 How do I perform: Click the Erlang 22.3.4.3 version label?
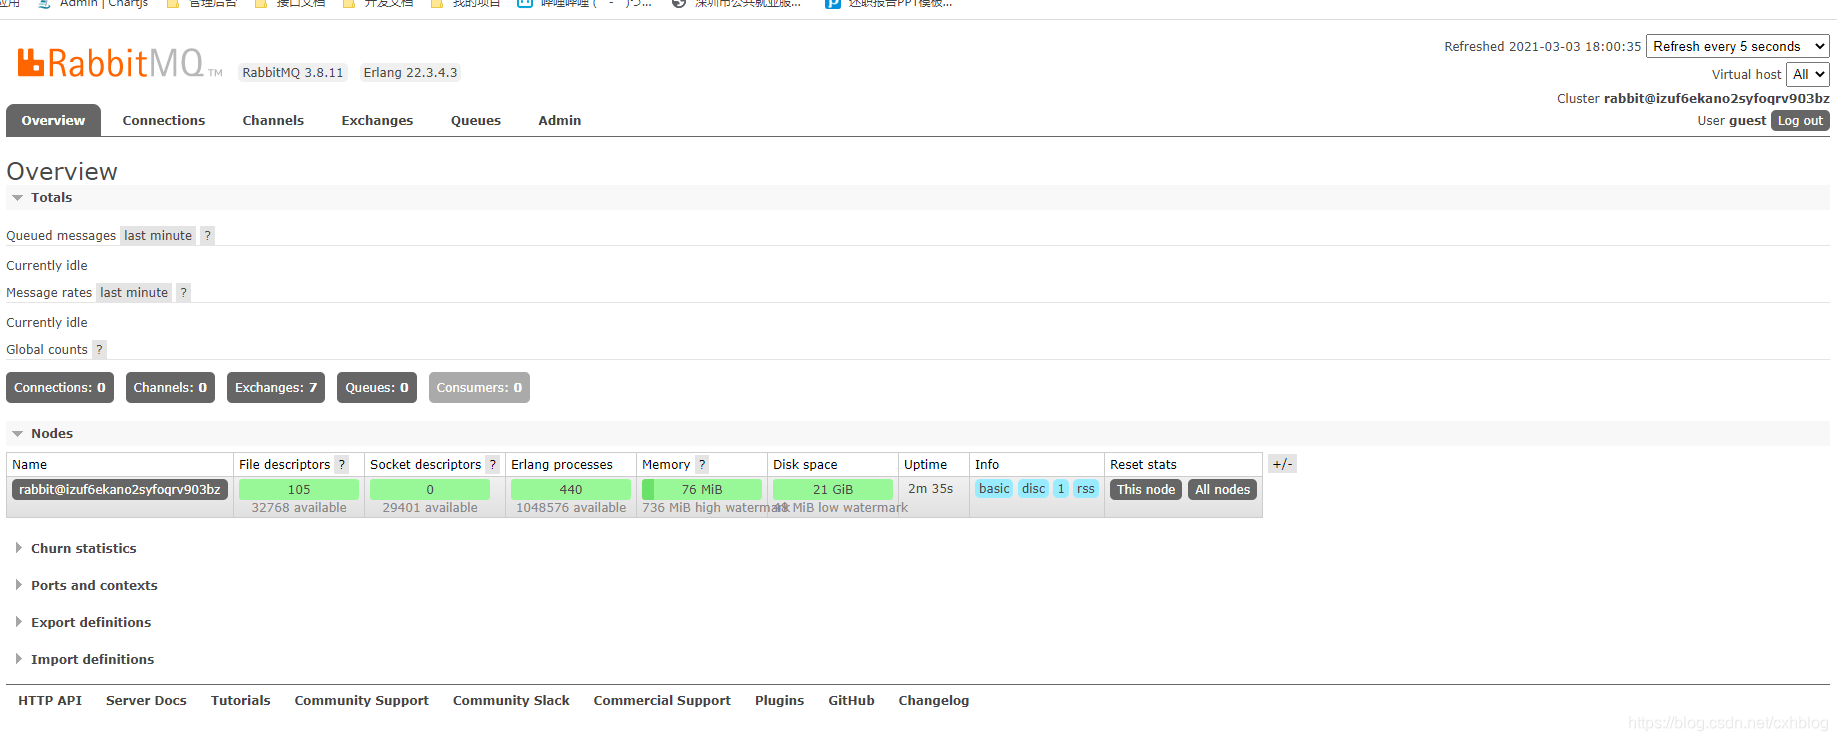(410, 73)
